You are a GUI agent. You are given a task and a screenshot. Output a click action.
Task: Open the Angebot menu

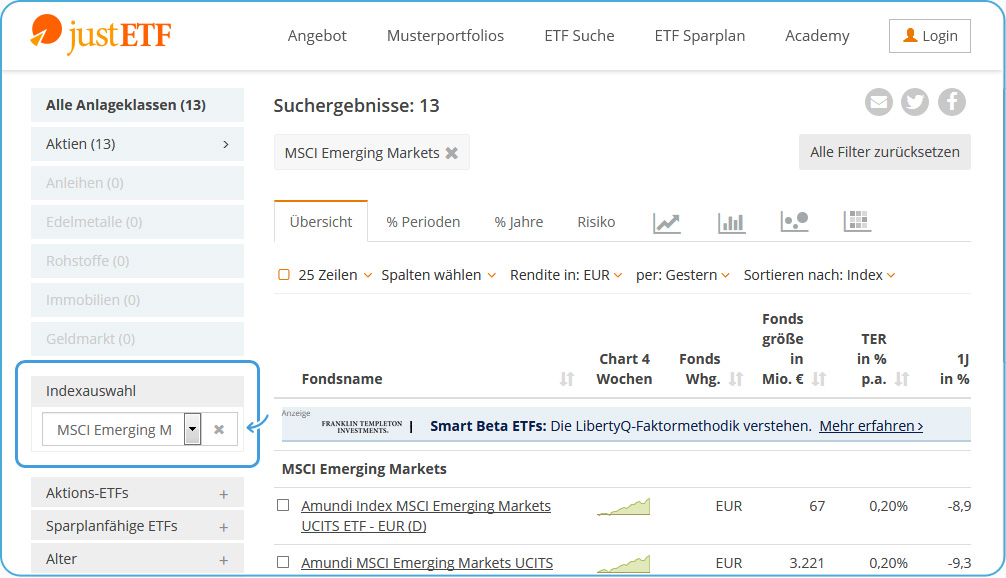[x=317, y=36]
